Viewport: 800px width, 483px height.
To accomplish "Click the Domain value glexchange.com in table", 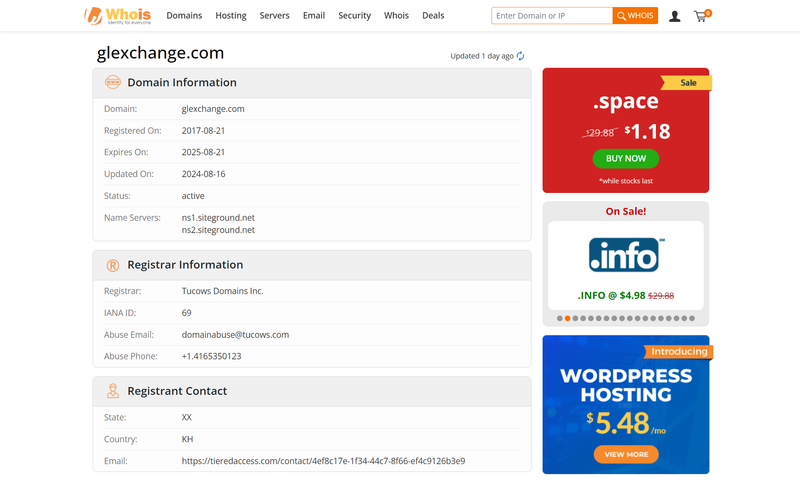I will (x=213, y=109).
